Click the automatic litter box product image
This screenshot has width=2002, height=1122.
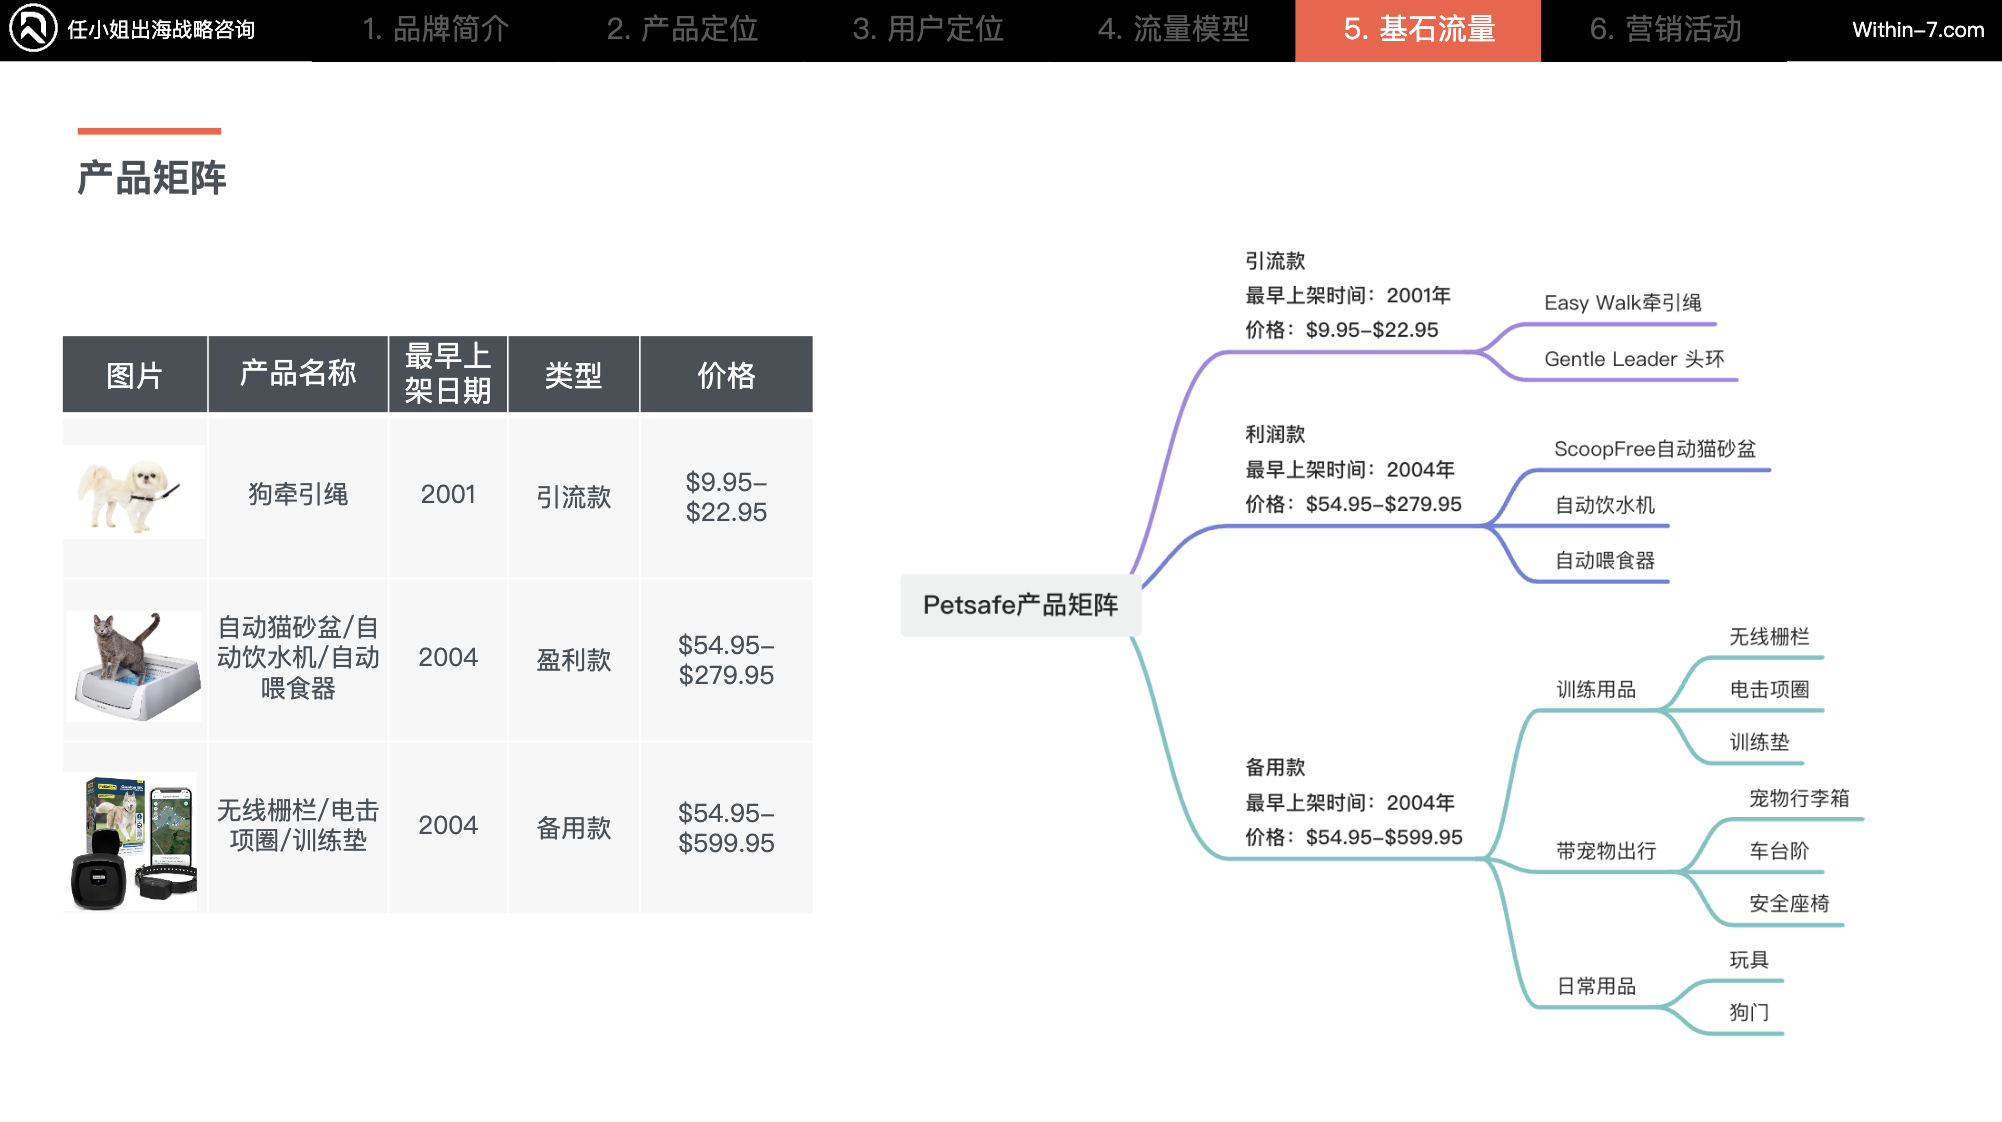tap(134, 660)
